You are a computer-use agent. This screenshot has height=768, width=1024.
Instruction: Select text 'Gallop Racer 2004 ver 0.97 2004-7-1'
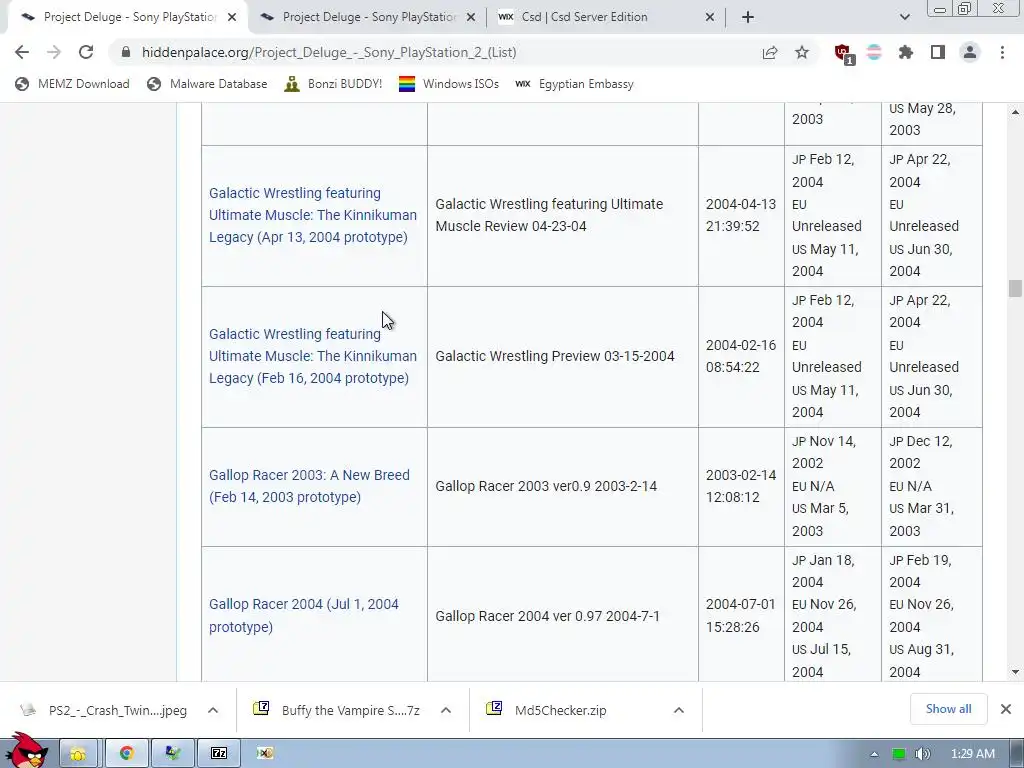tap(547, 616)
